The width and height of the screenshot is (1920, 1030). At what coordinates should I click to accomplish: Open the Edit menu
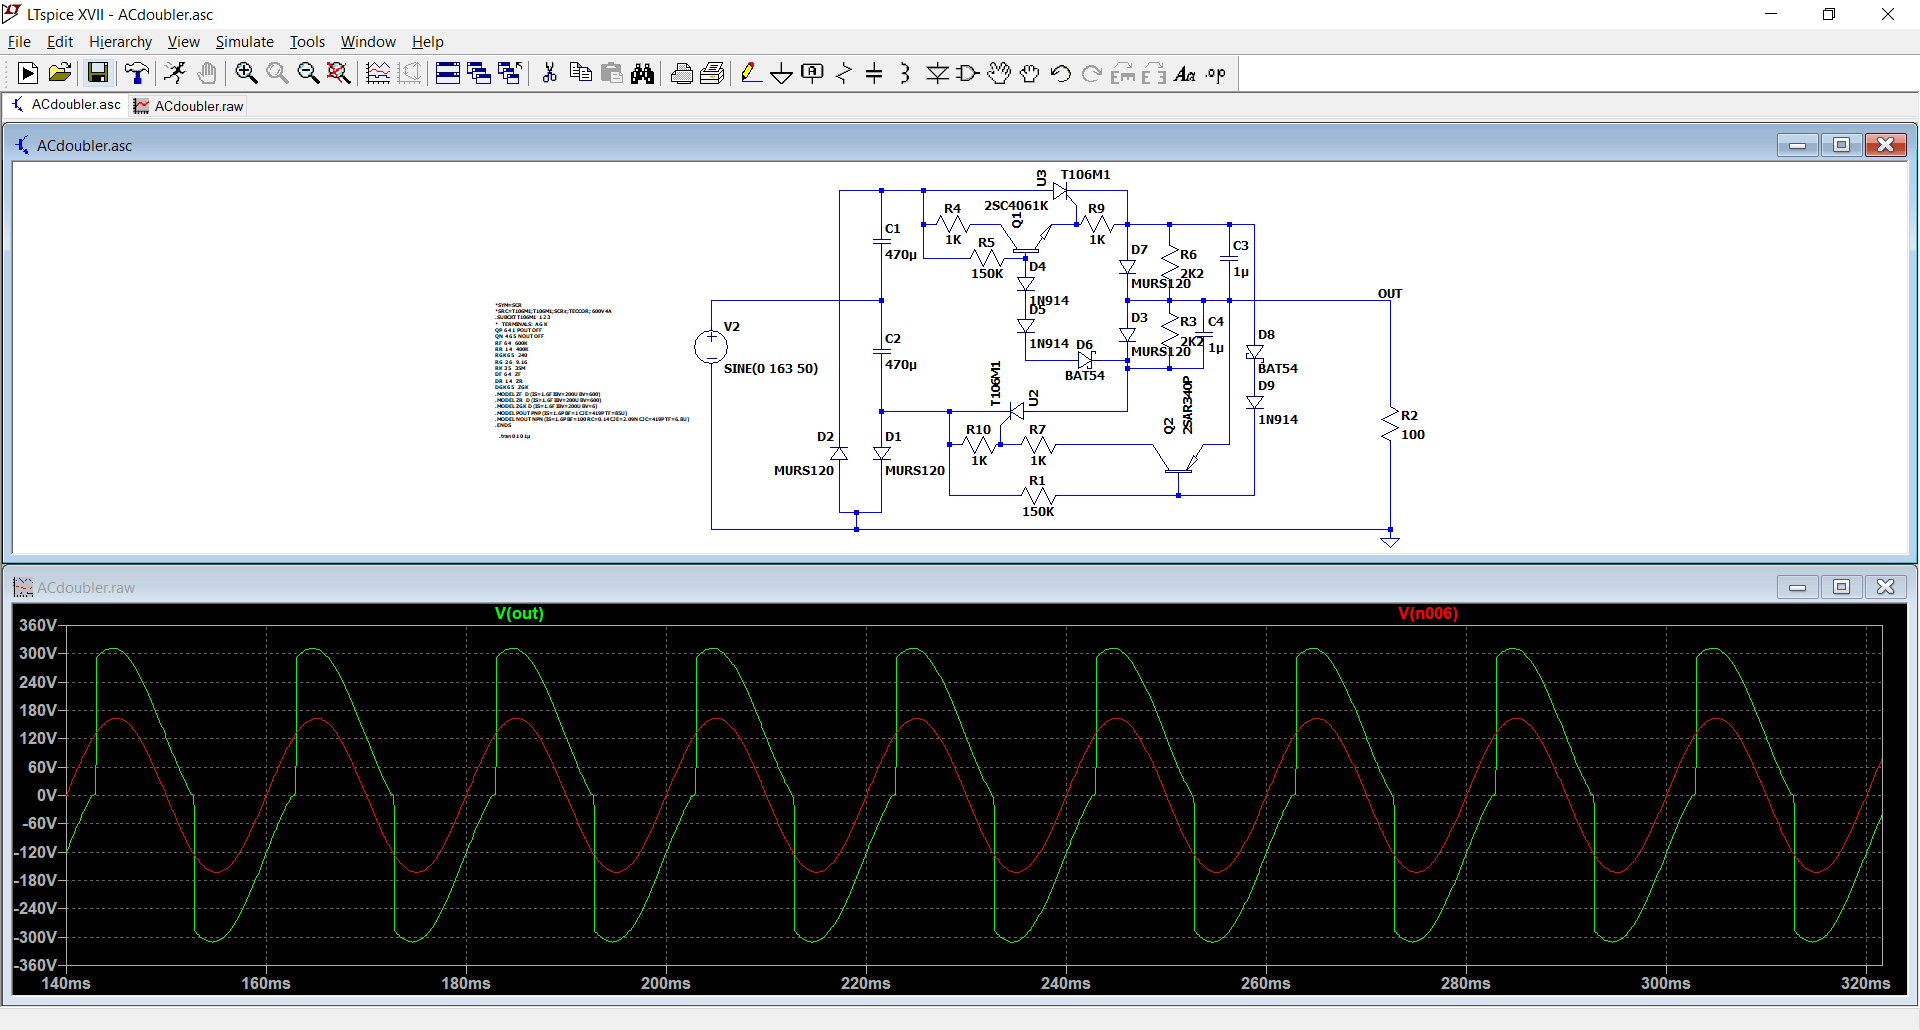pos(60,41)
